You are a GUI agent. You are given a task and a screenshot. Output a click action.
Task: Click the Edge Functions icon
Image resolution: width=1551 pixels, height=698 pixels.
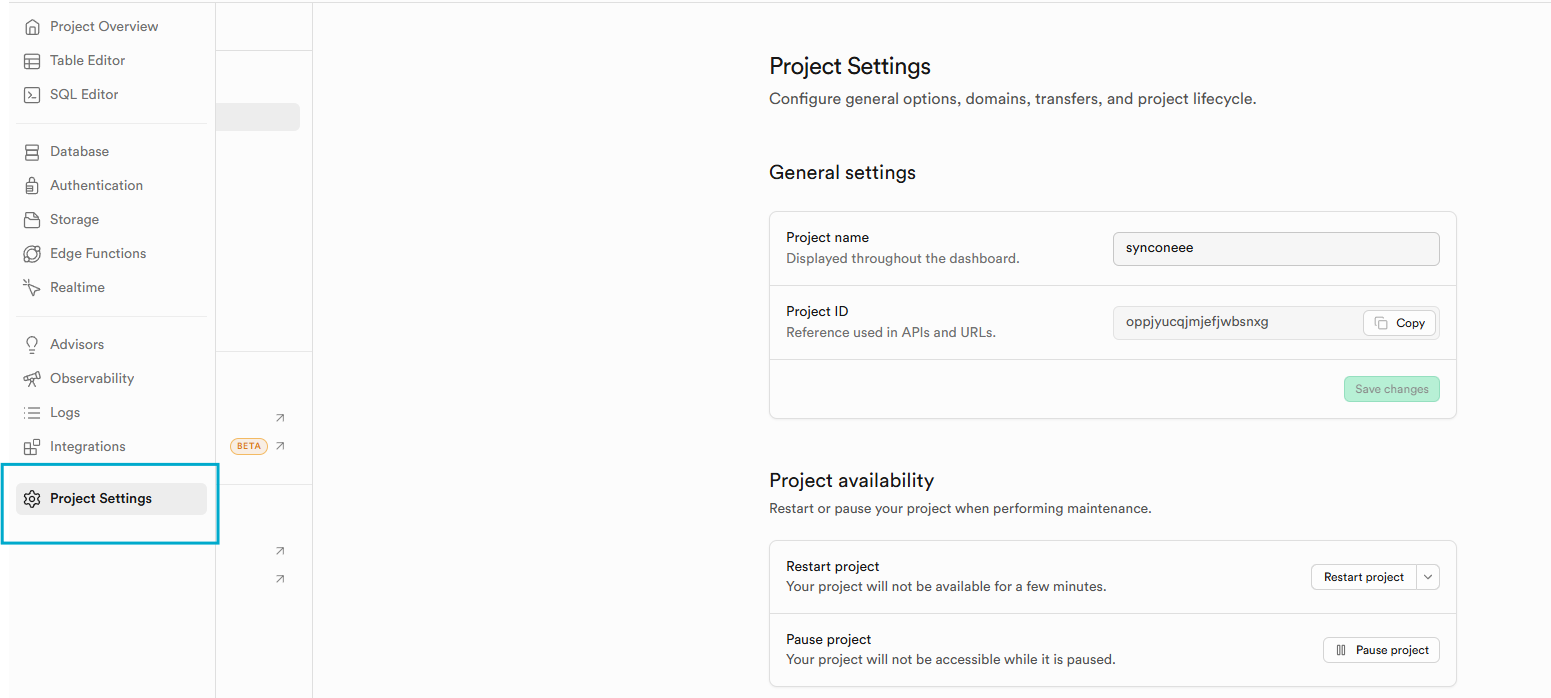[x=33, y=253]
